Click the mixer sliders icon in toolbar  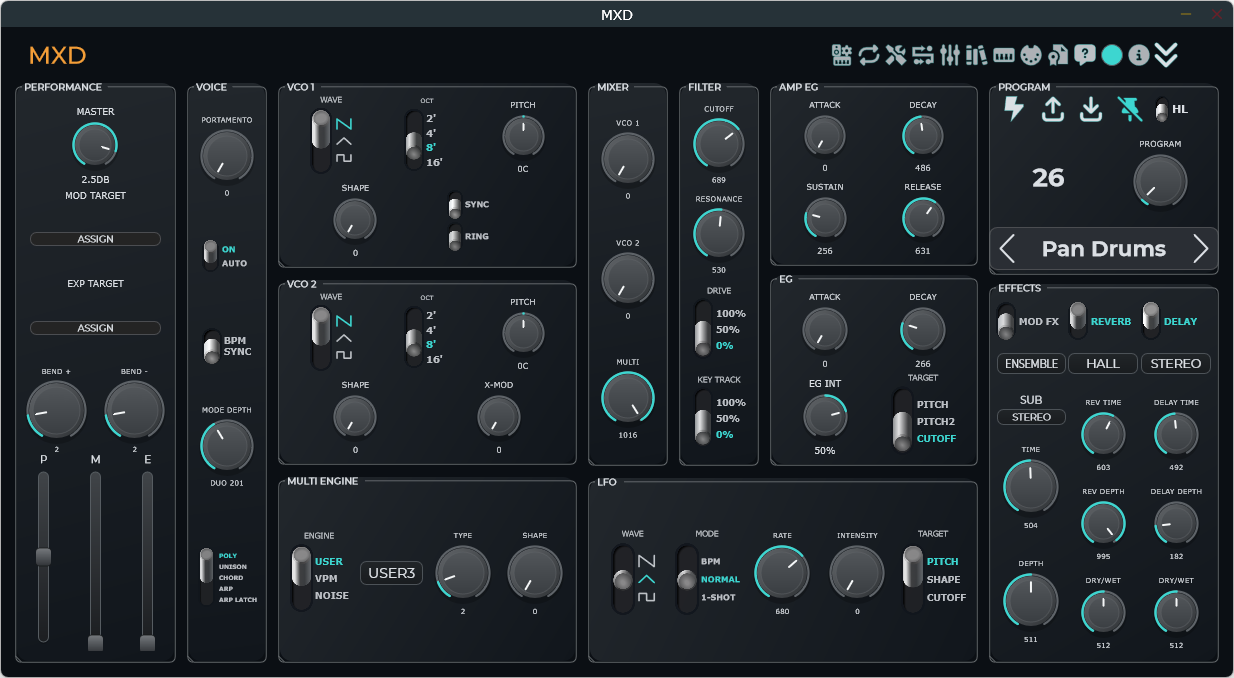[x=950, y=55]
